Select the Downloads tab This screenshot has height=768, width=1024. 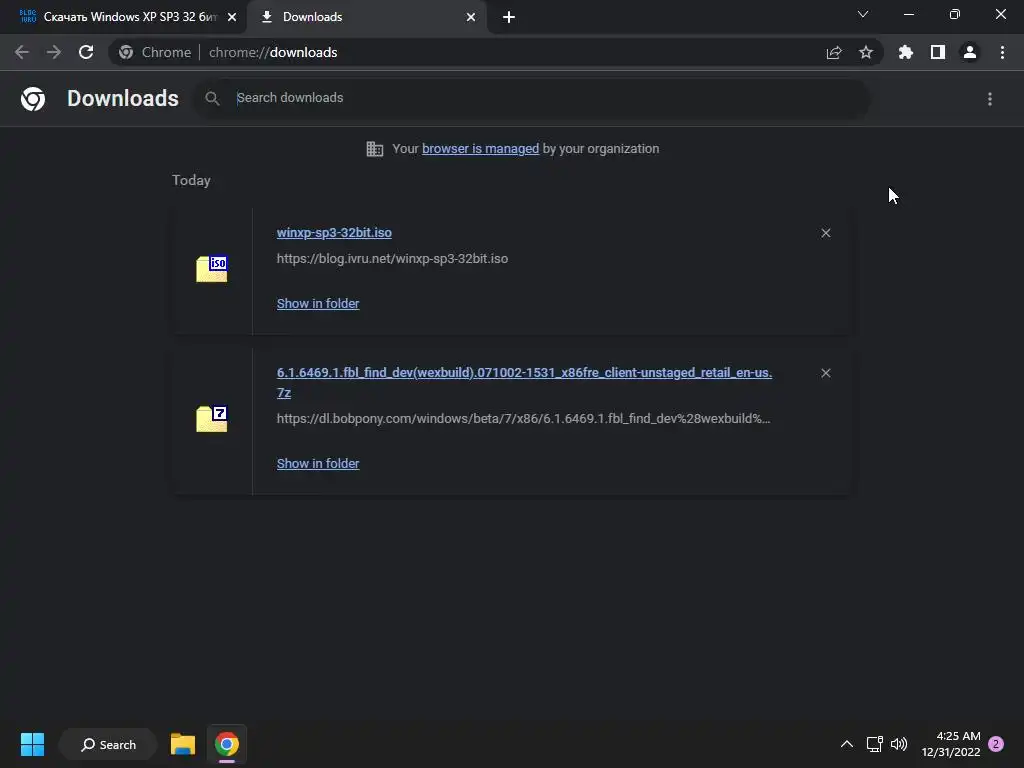click(x=367, y=17)
